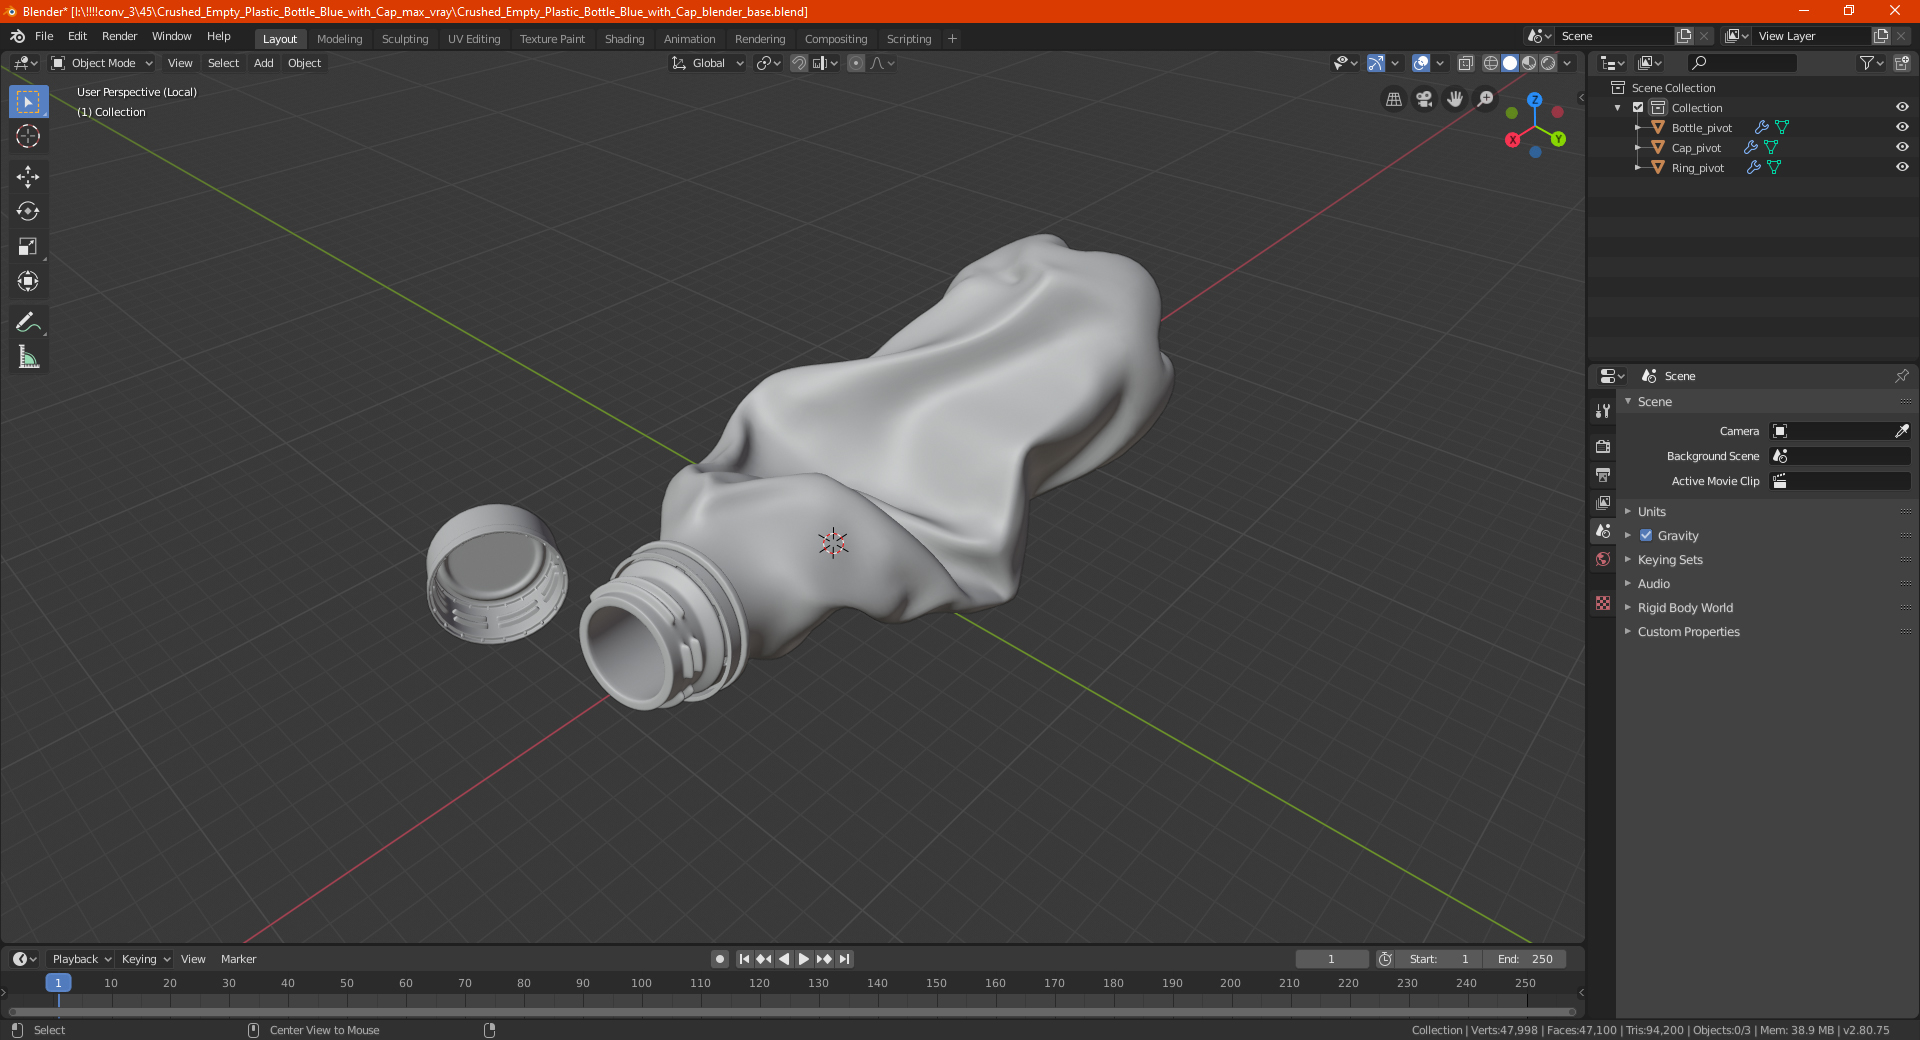
Task: Select Wireframe viewport shading
Action: click(1490, 63)
